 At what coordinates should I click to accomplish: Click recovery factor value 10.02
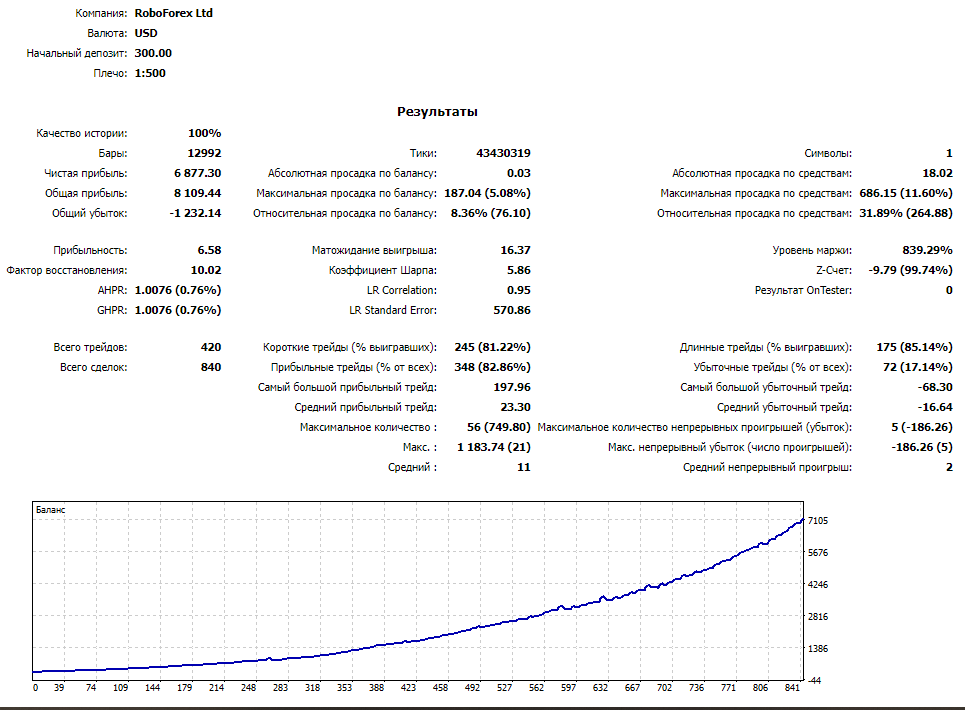[206, 270]
